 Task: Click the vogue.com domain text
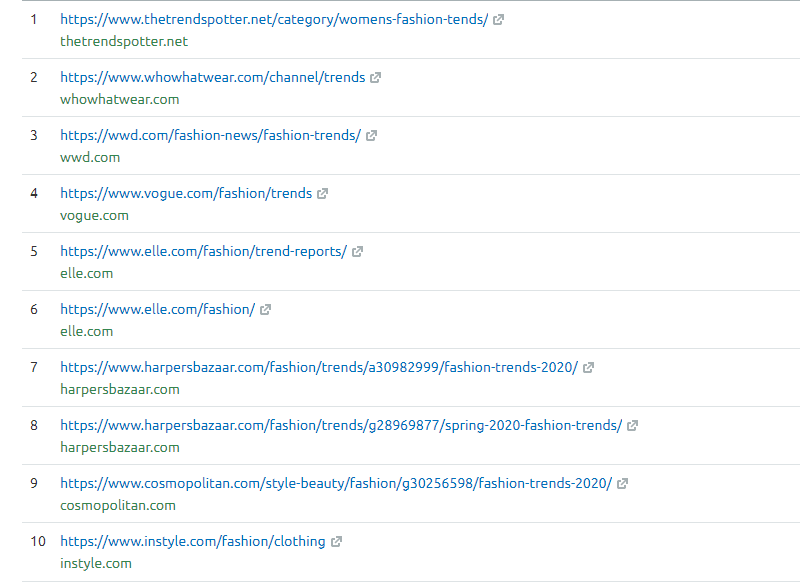point(94,216)
